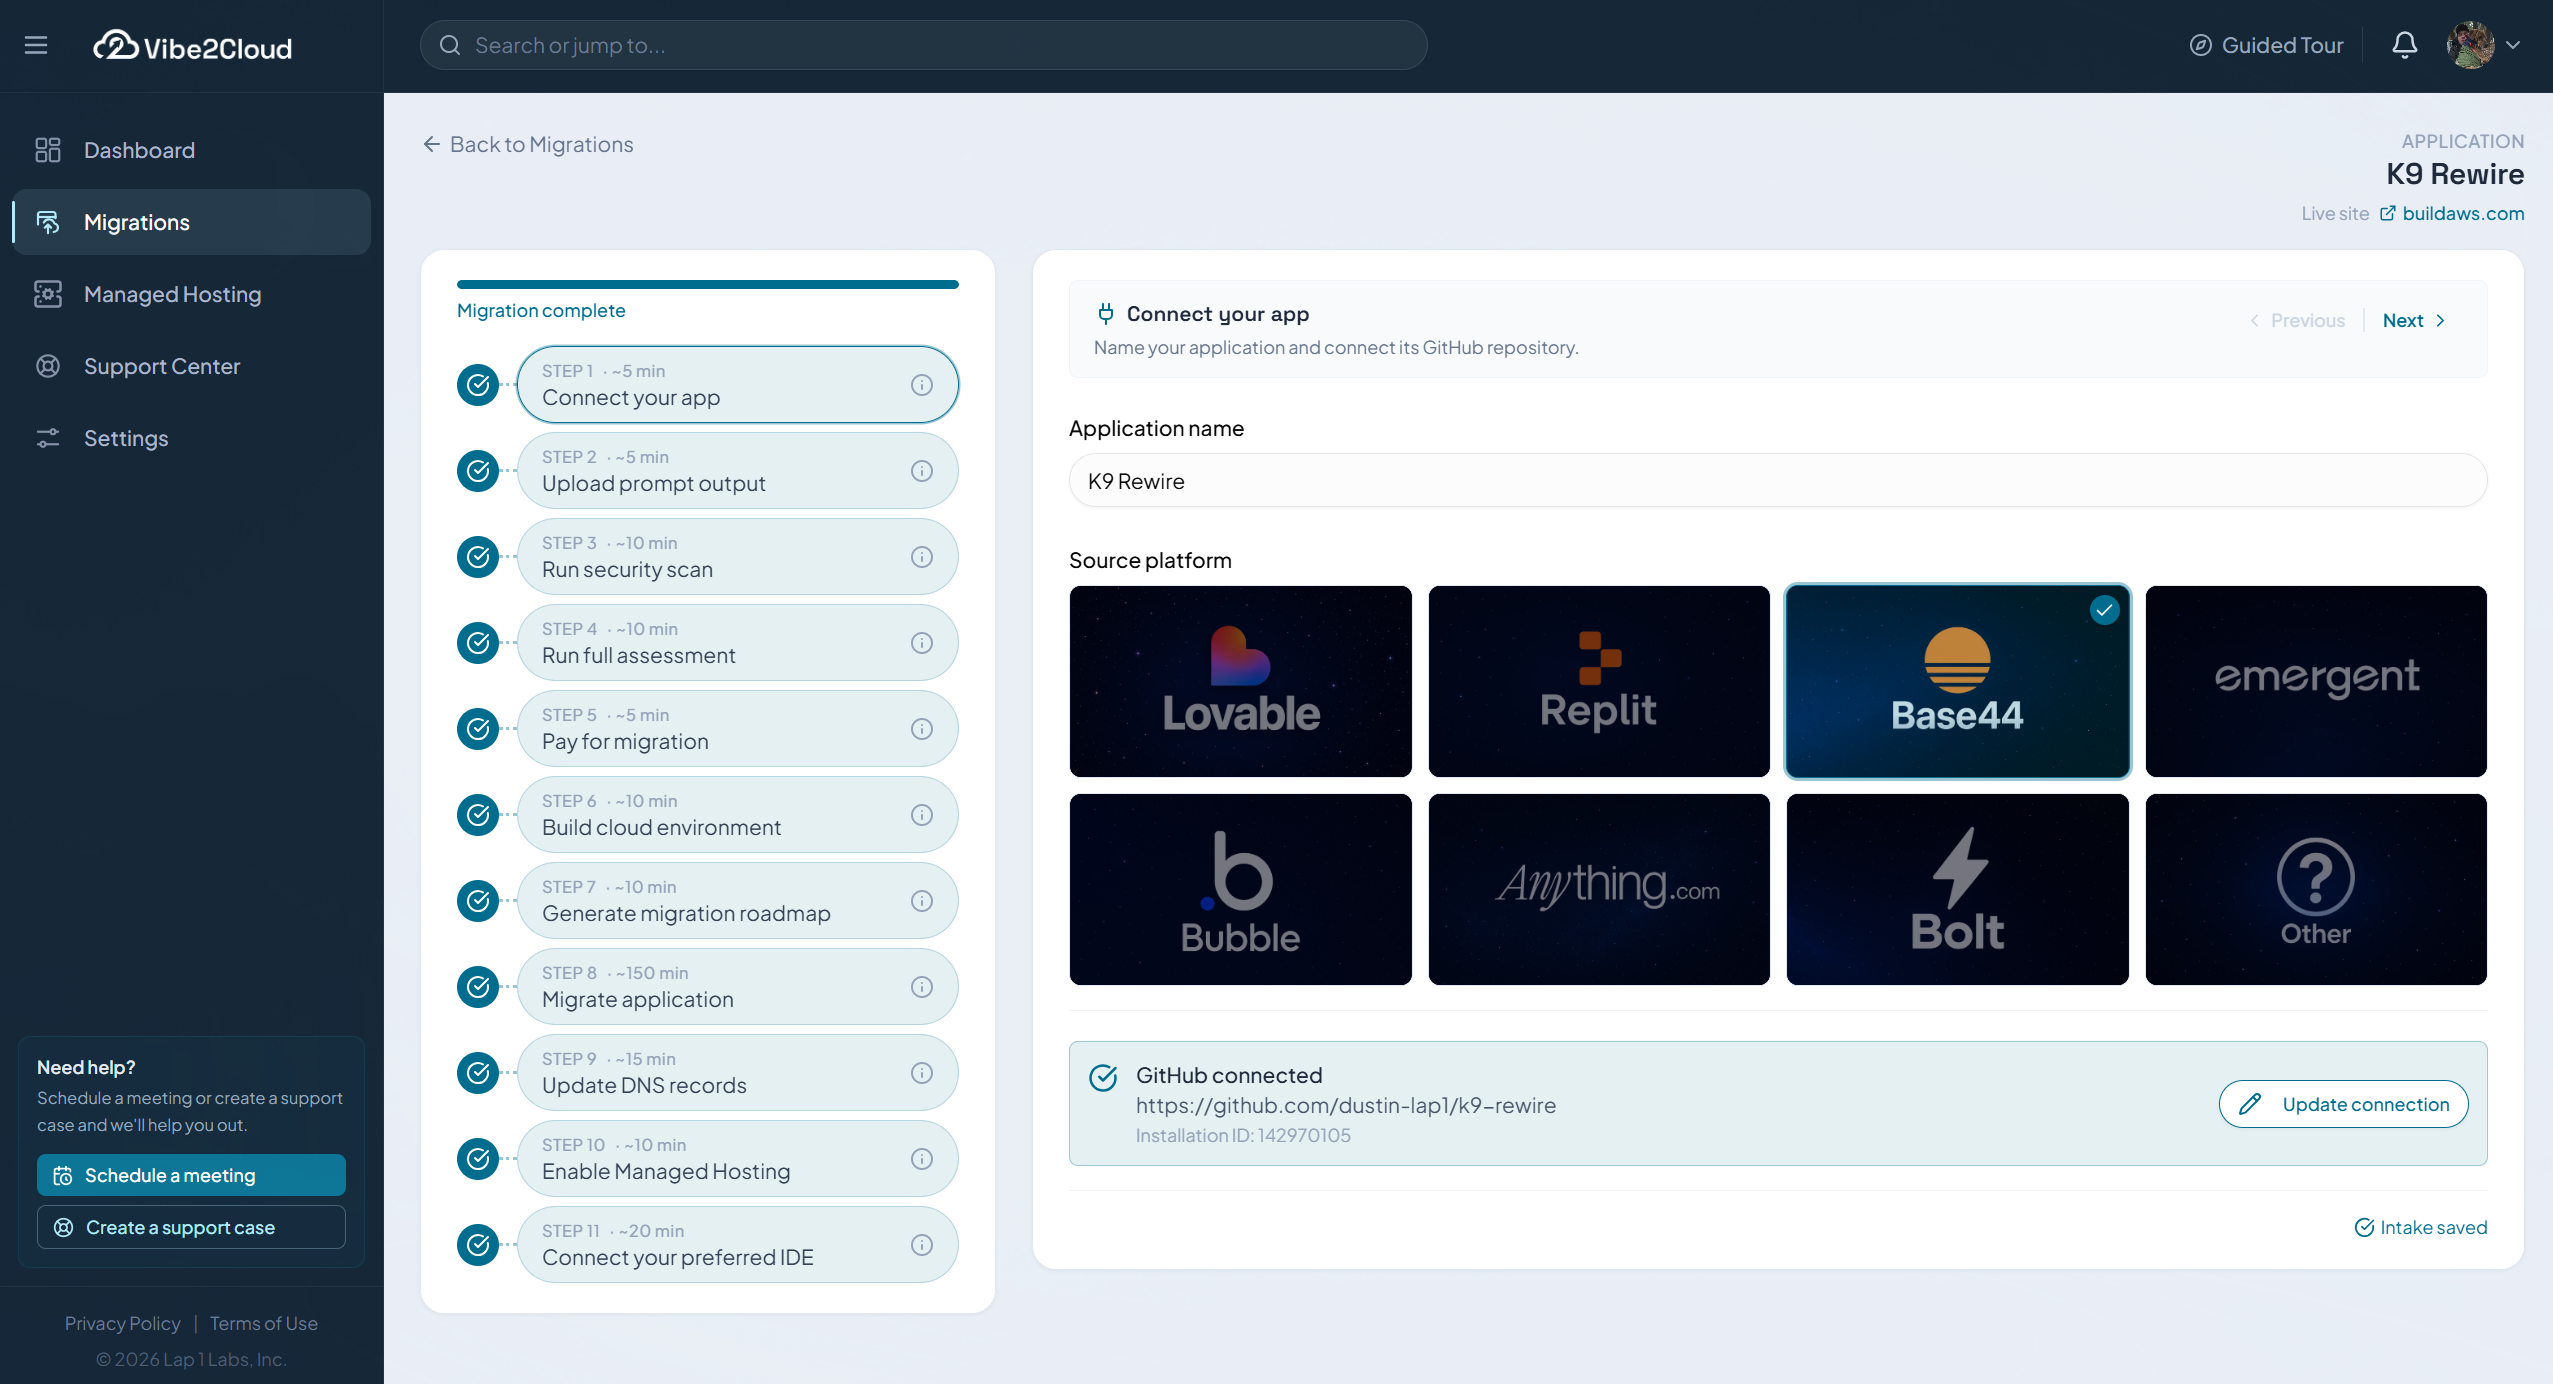Viewport: 2553px width, 1384px height.
Task: Click the GitHub connected check icon
Action: click(x=1102, y=1077)
